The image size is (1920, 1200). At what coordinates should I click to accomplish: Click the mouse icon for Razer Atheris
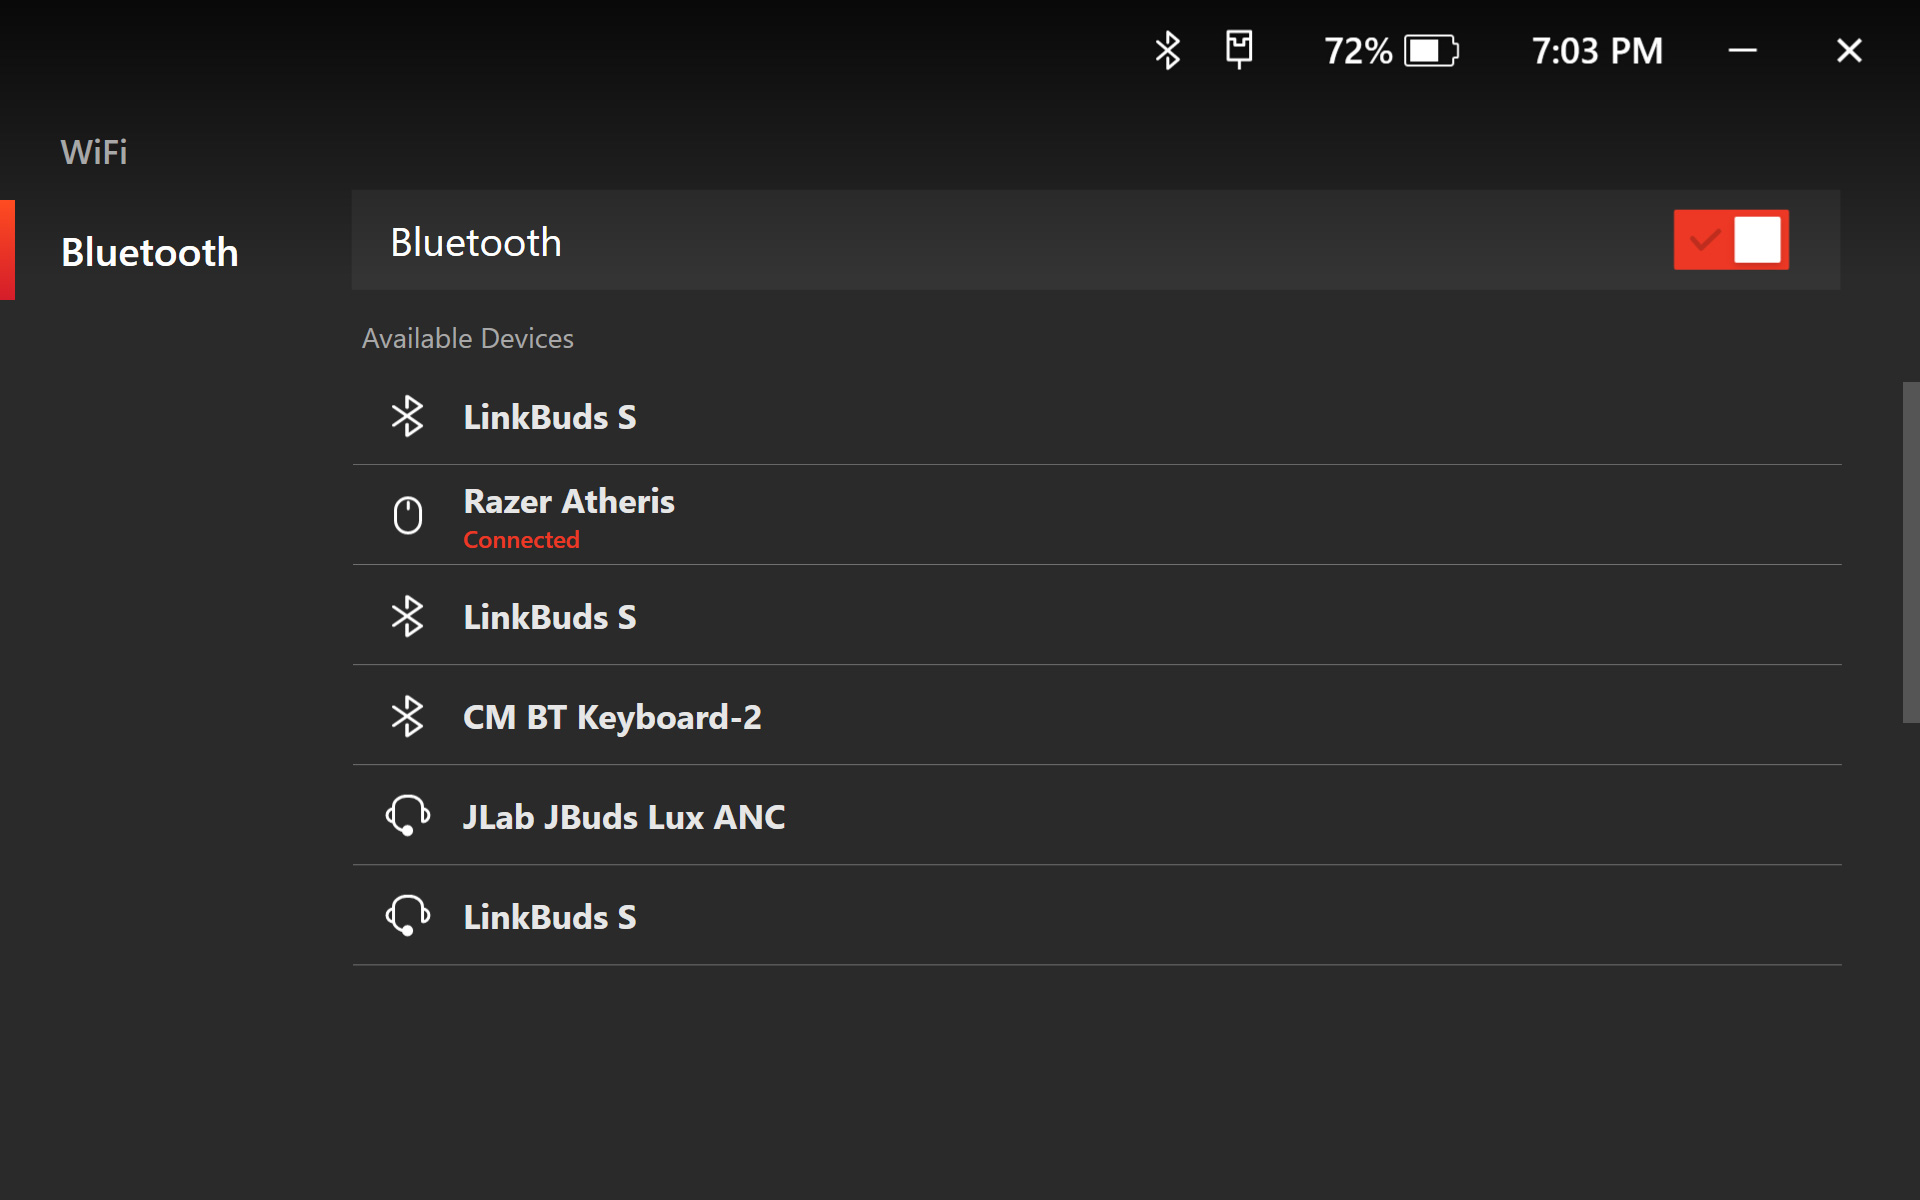[408, 515]
